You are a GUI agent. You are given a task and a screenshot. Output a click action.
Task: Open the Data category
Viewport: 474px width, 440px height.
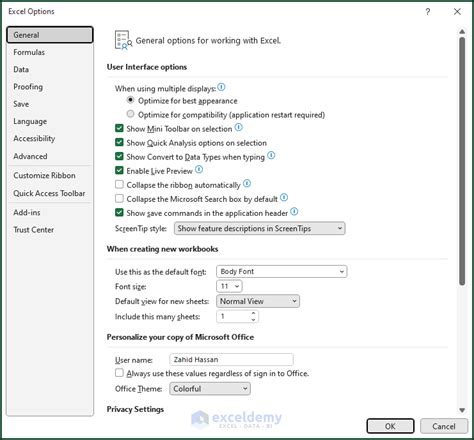coord(50,69)
